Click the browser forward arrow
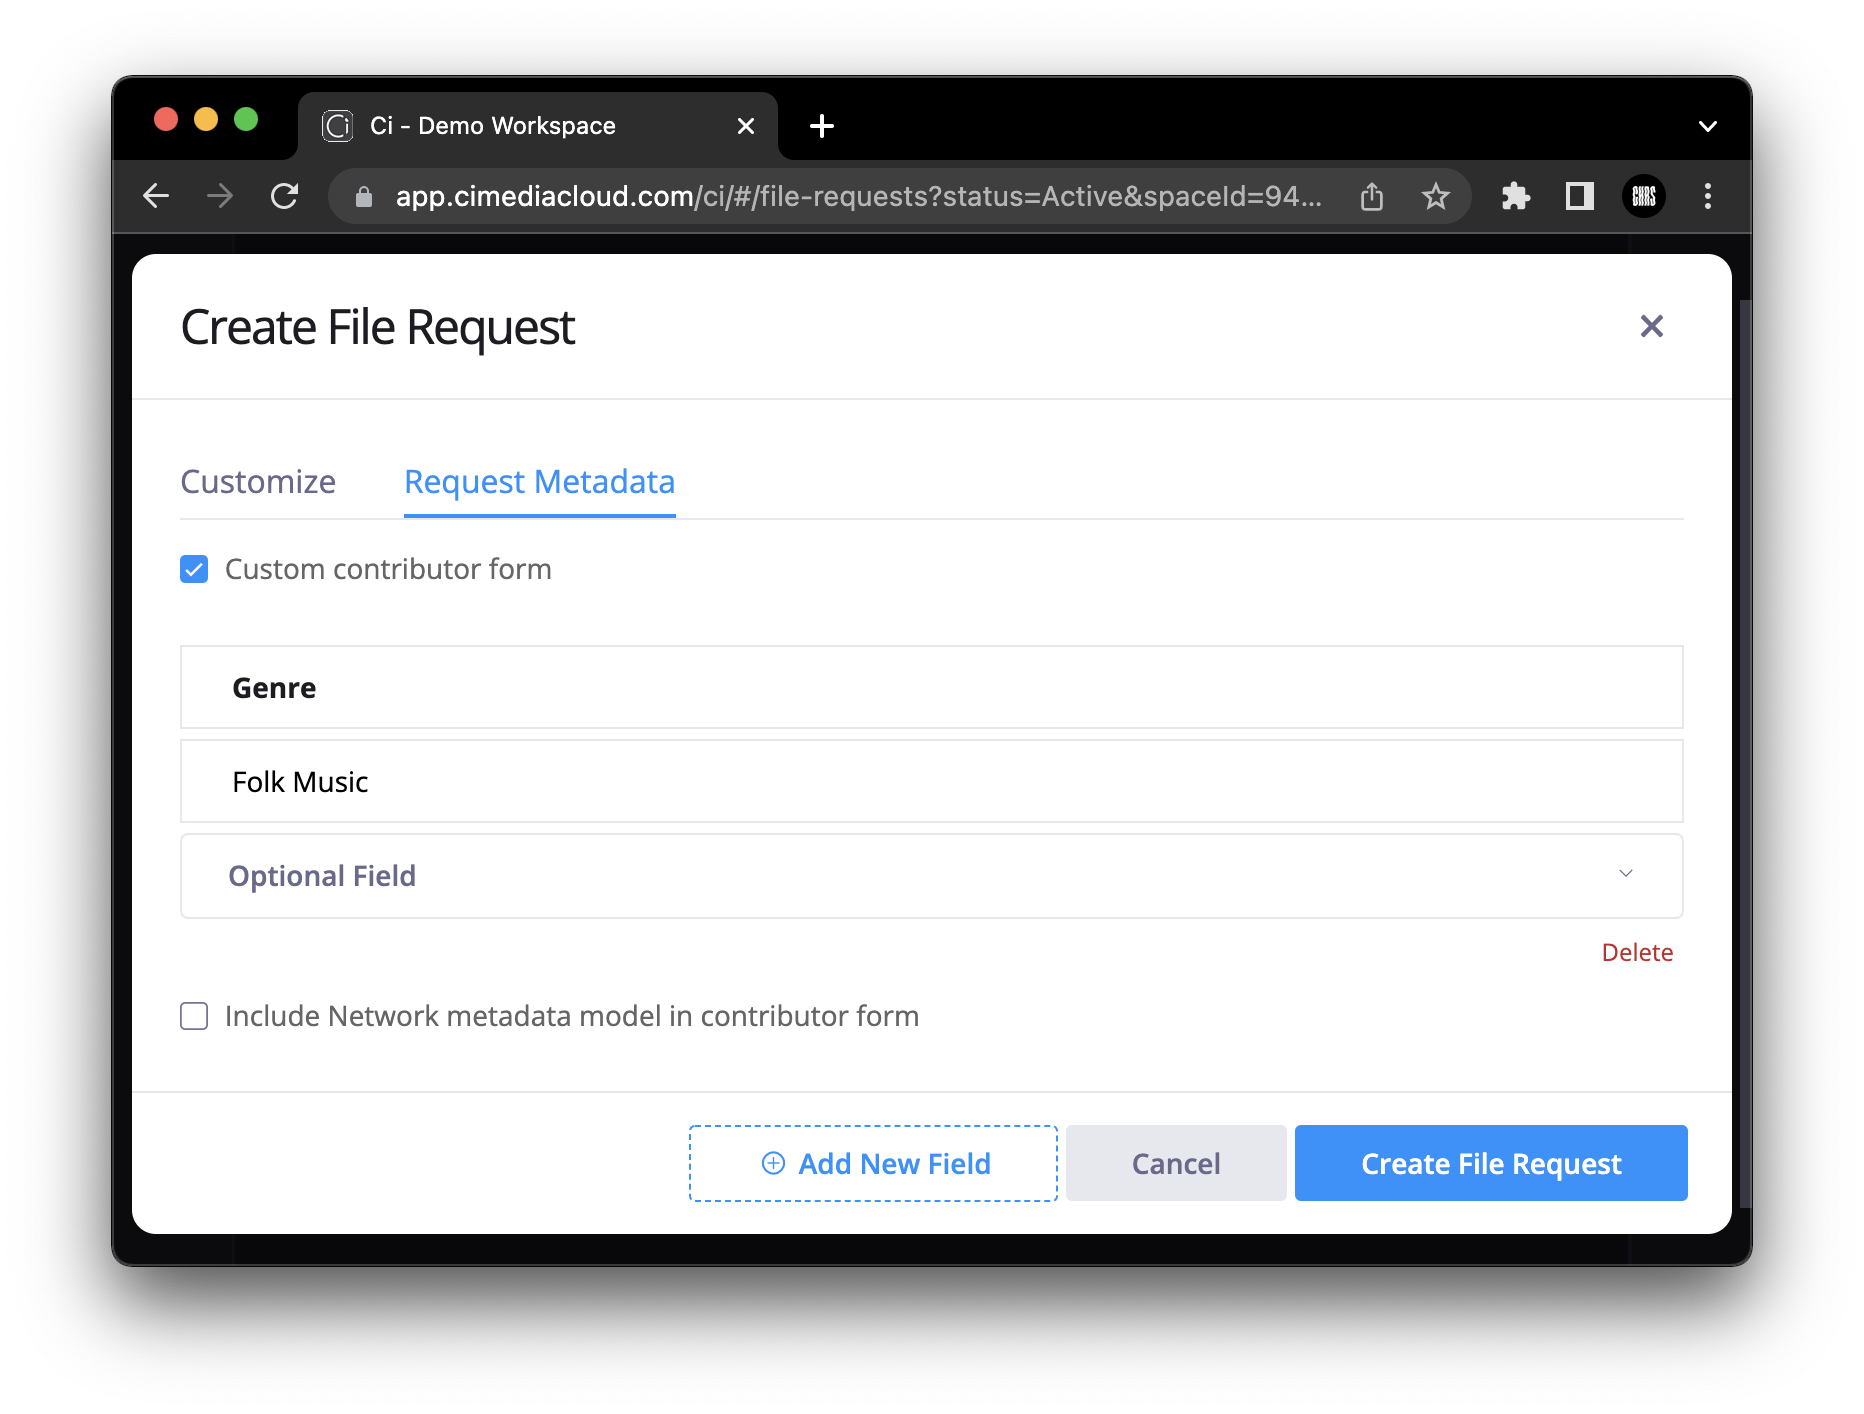 click(220, 196)
